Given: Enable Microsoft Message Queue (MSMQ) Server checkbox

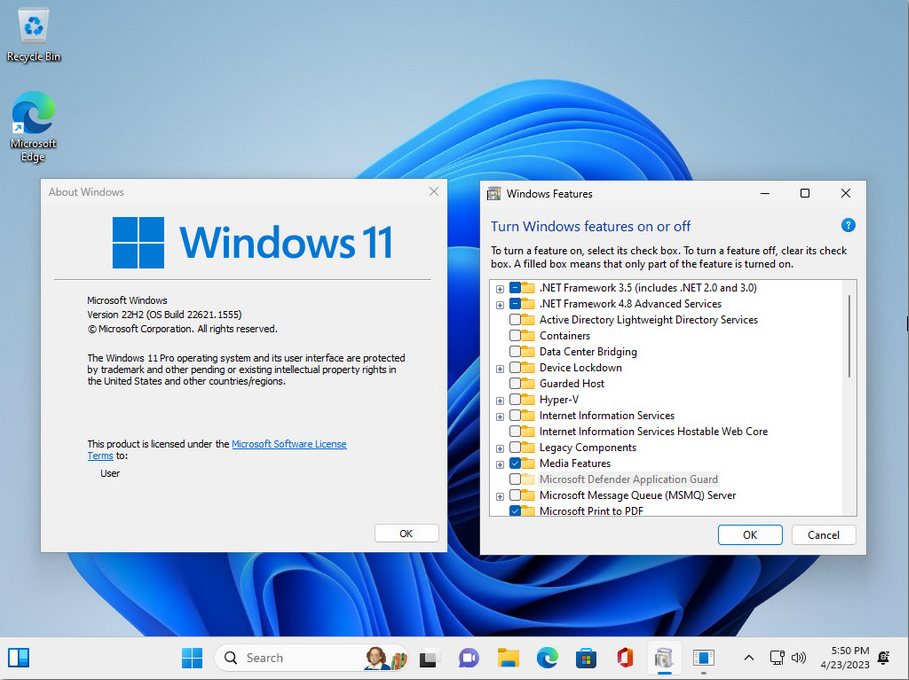Looking at the screenshot, I should click(515, 495).
